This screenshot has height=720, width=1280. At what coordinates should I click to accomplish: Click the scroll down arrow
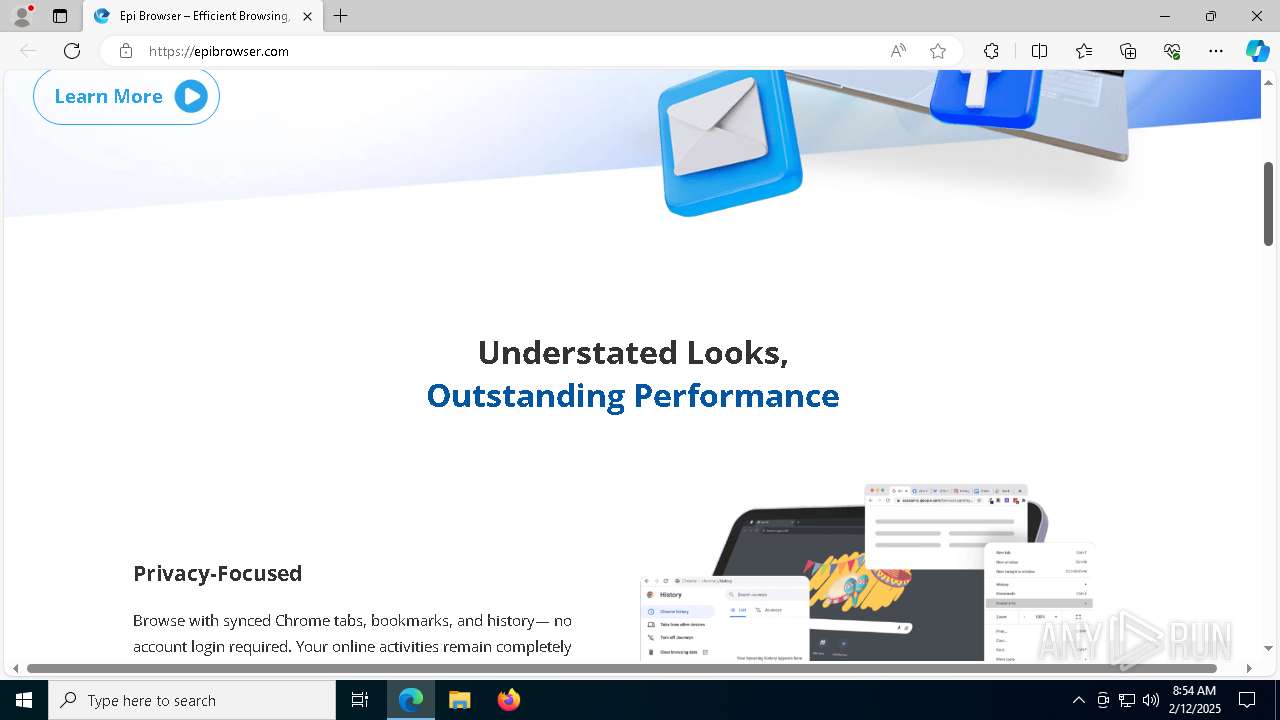click(x=1268, y=648)
